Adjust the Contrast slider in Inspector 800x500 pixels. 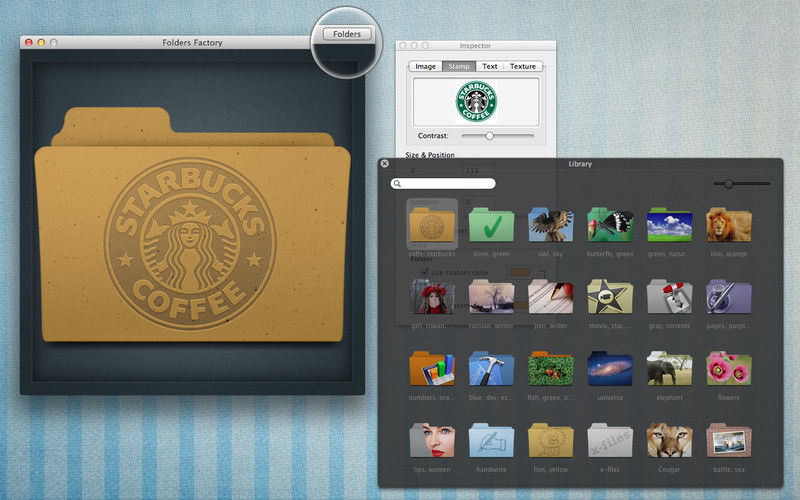click(489, 136)
